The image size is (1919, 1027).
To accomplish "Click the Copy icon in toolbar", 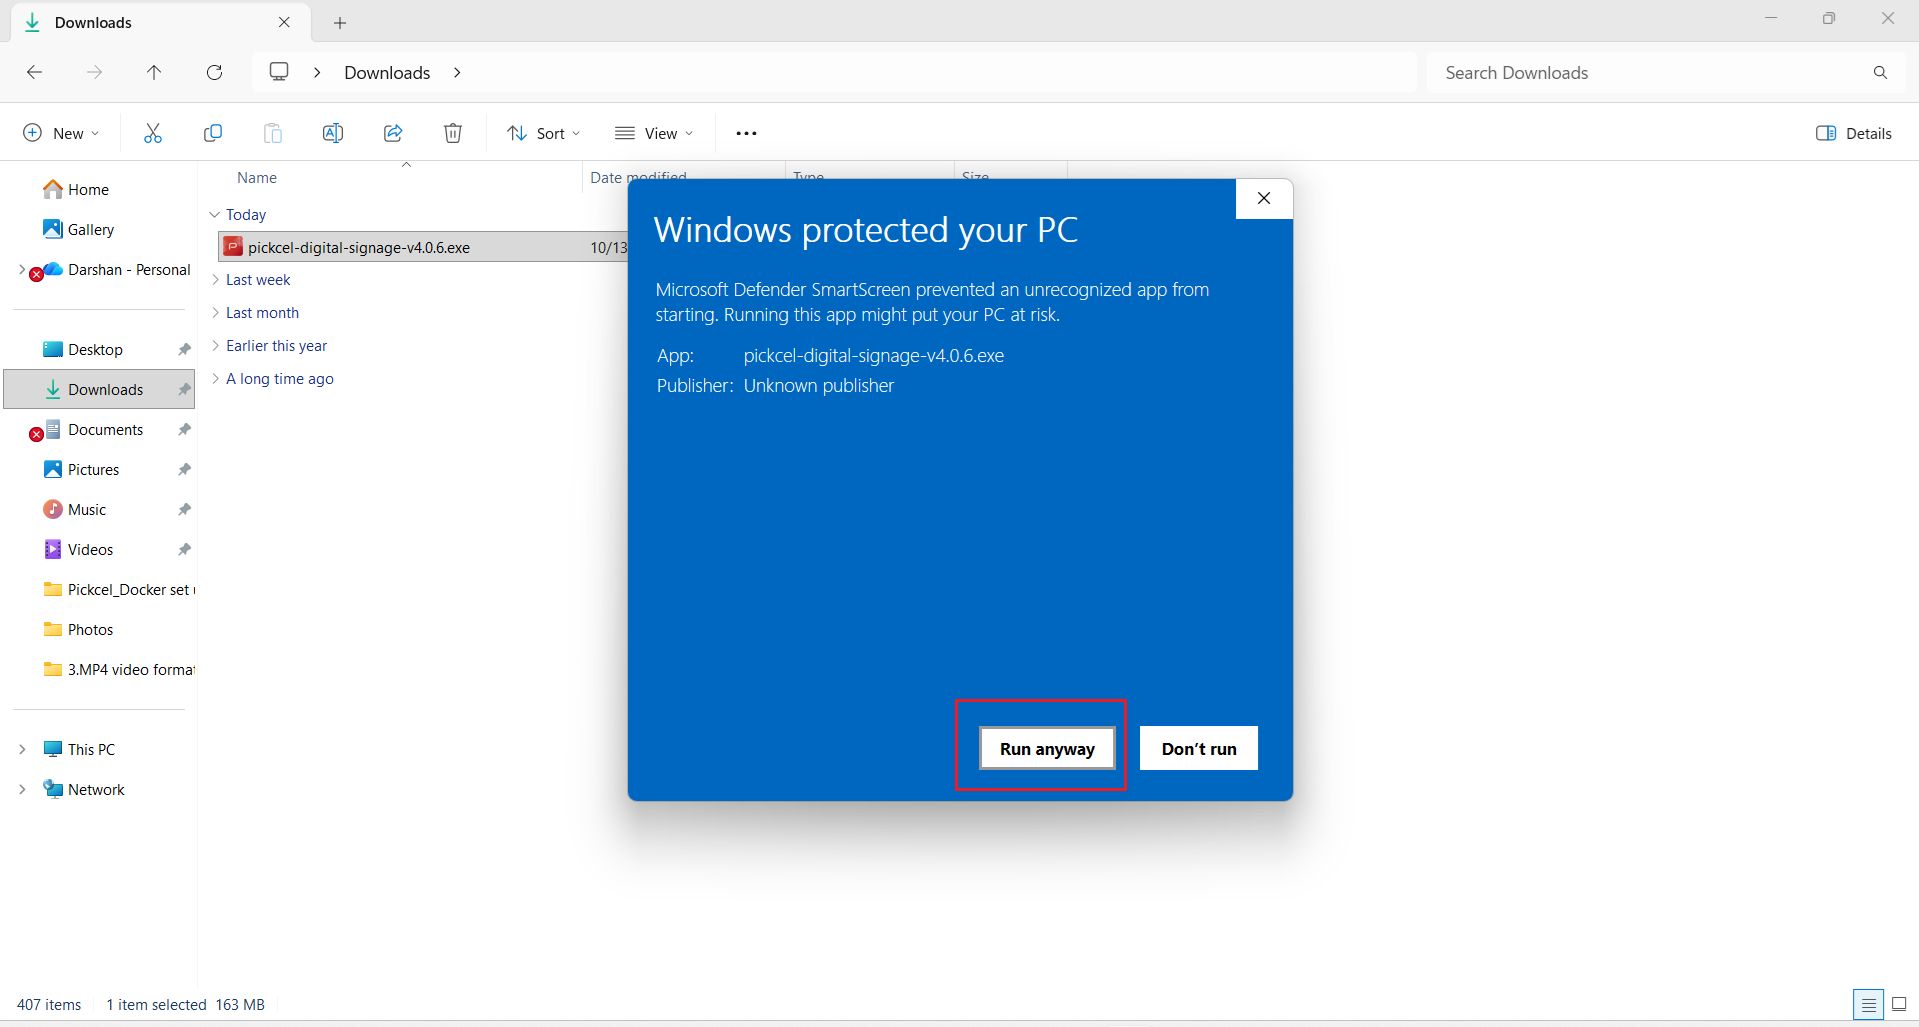I will coord(213,133).
